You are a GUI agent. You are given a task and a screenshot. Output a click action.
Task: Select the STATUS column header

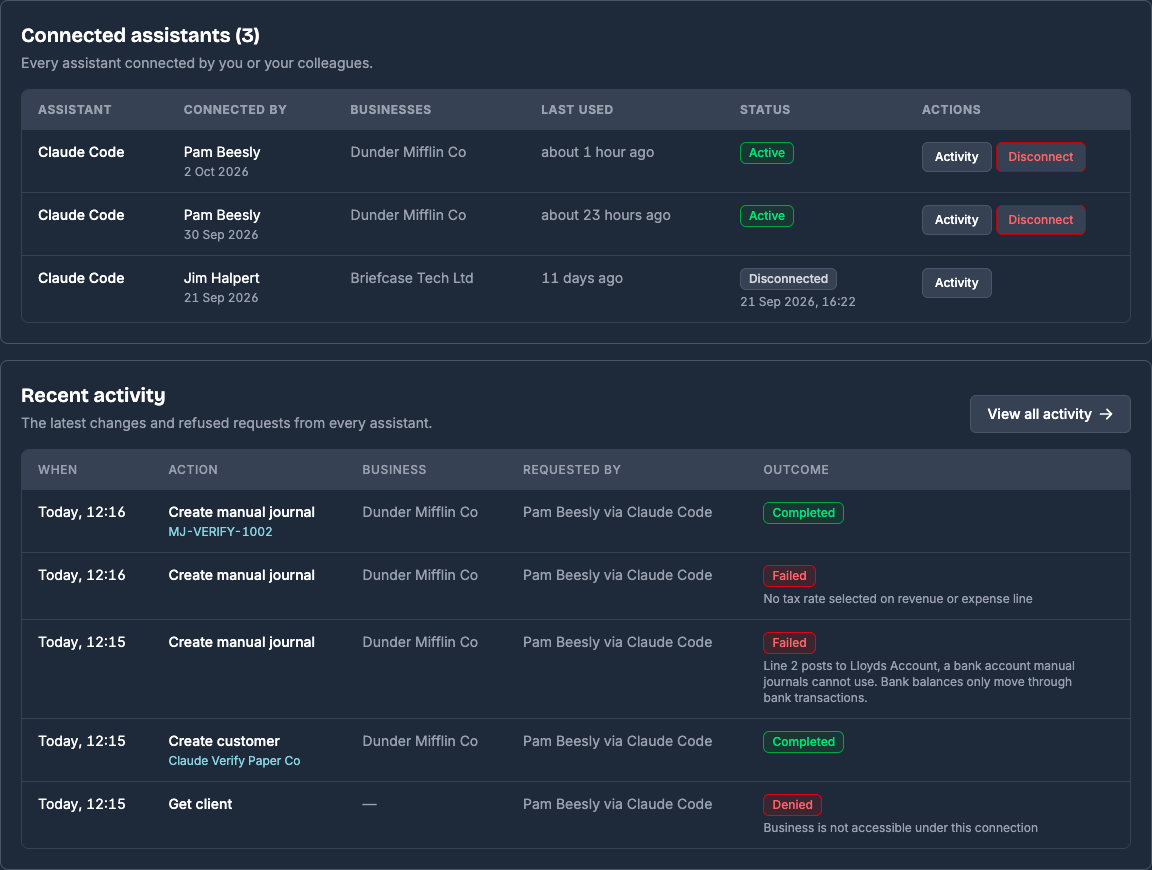click(765, 109)
